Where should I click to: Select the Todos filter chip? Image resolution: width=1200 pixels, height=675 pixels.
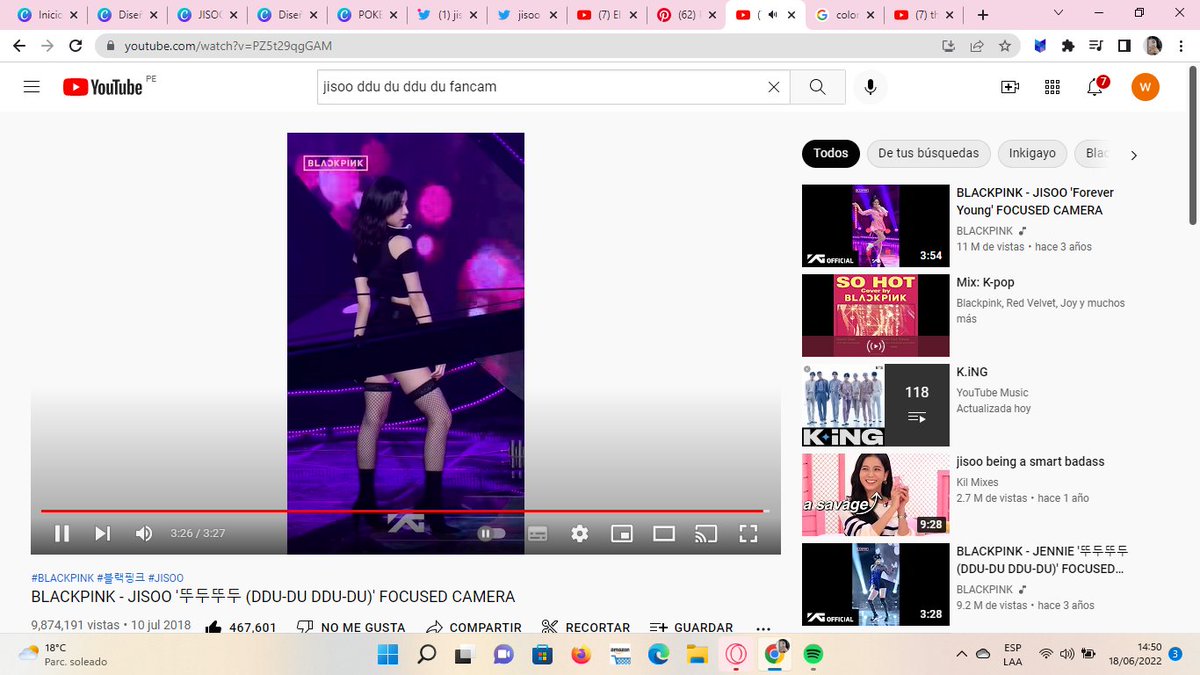[x=831, y=153]
